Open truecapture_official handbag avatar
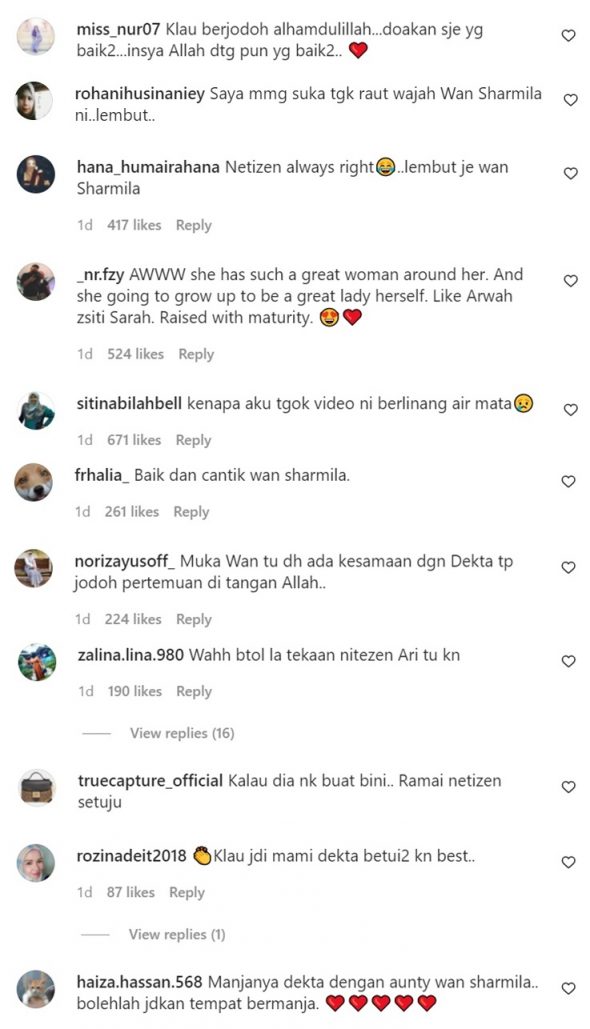 (36, 788)
